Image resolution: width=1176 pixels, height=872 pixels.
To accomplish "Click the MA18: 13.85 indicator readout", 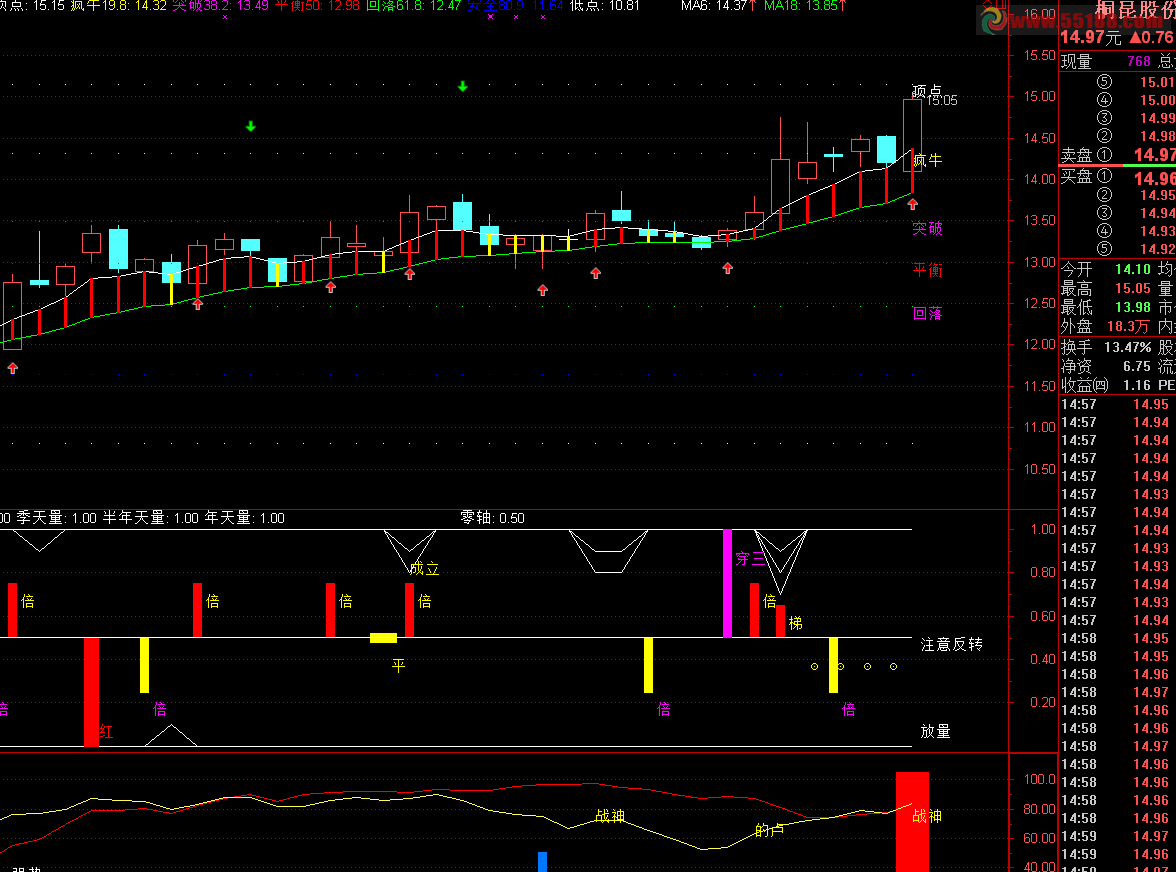I will pyautogui.click(x=806, y=6).
